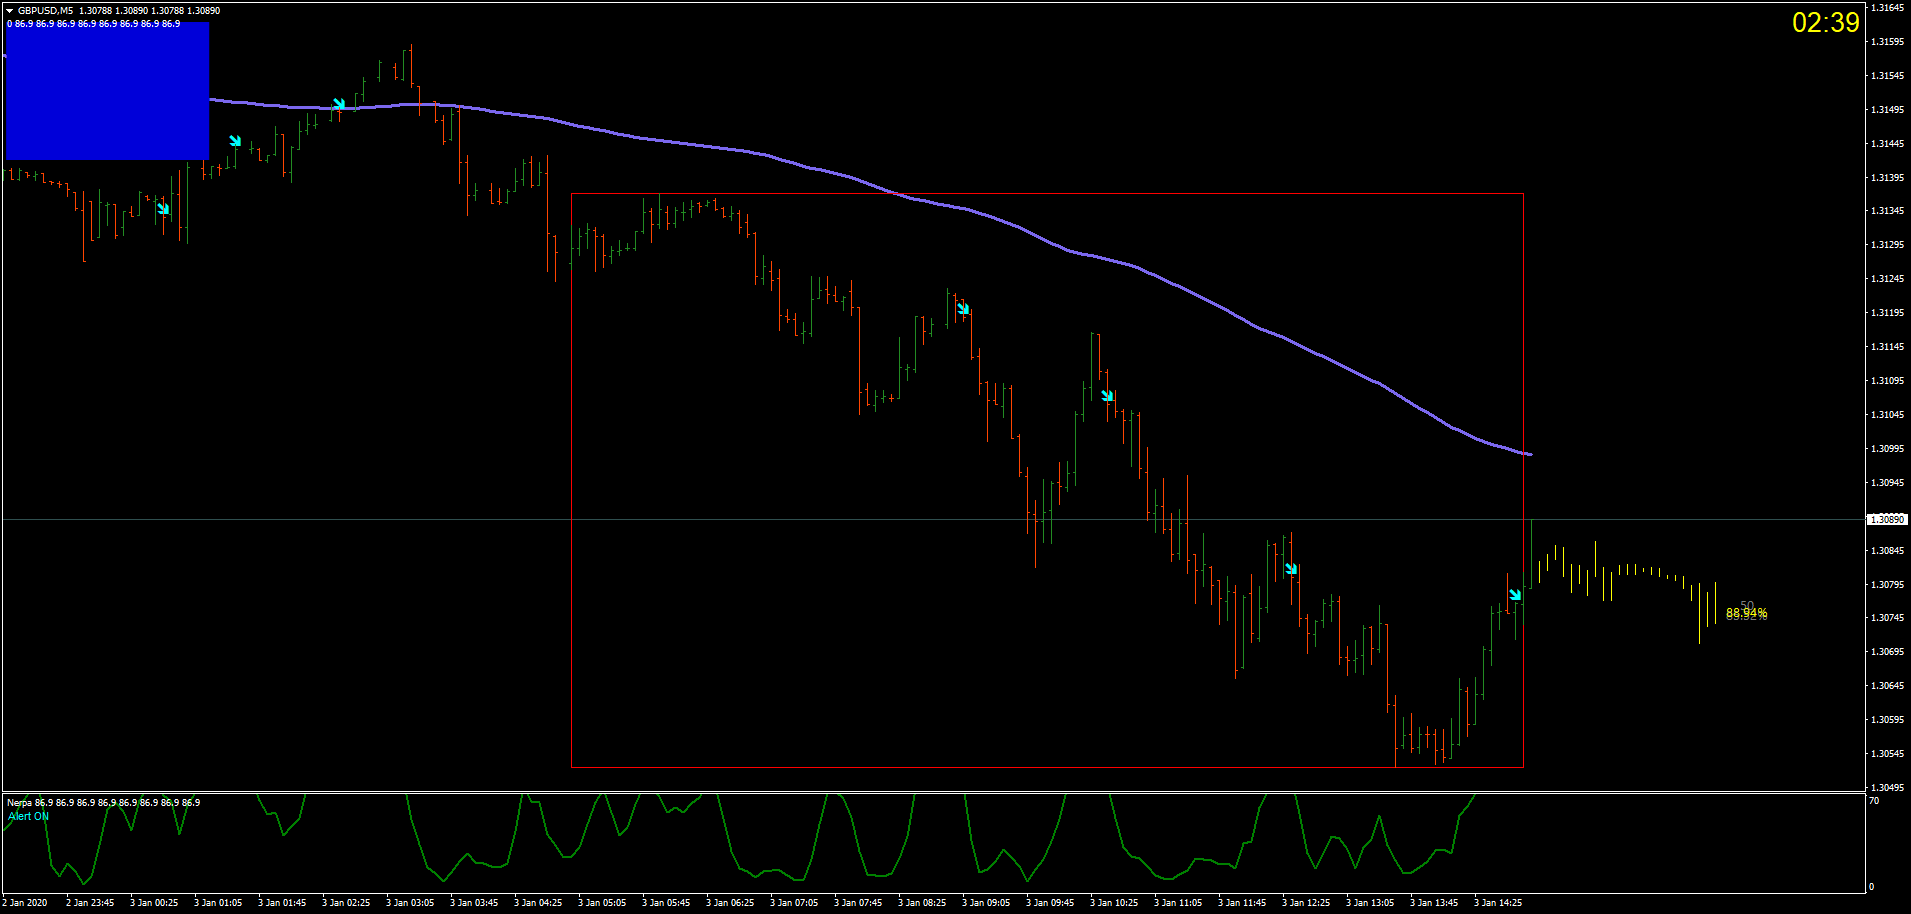Click price axis label 1.30945
The image size is (1911, 914).
click(x=1887, y=483)
